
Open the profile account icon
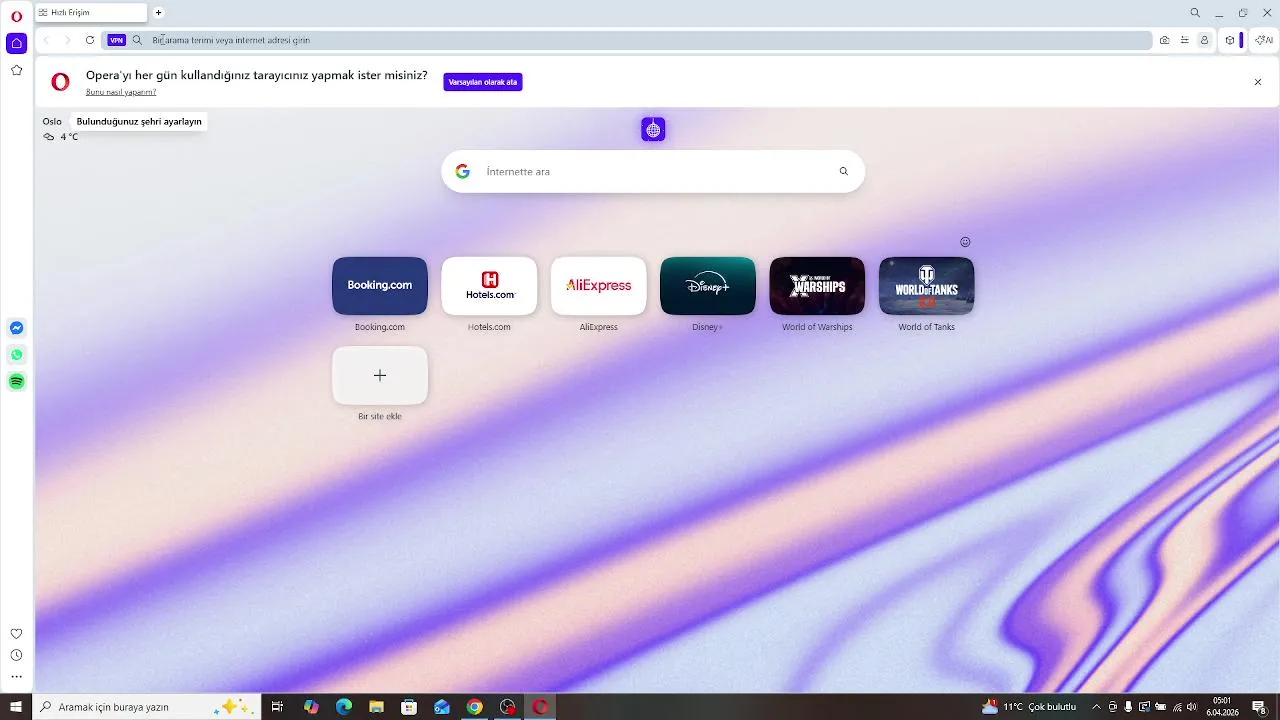point(1204,40)
